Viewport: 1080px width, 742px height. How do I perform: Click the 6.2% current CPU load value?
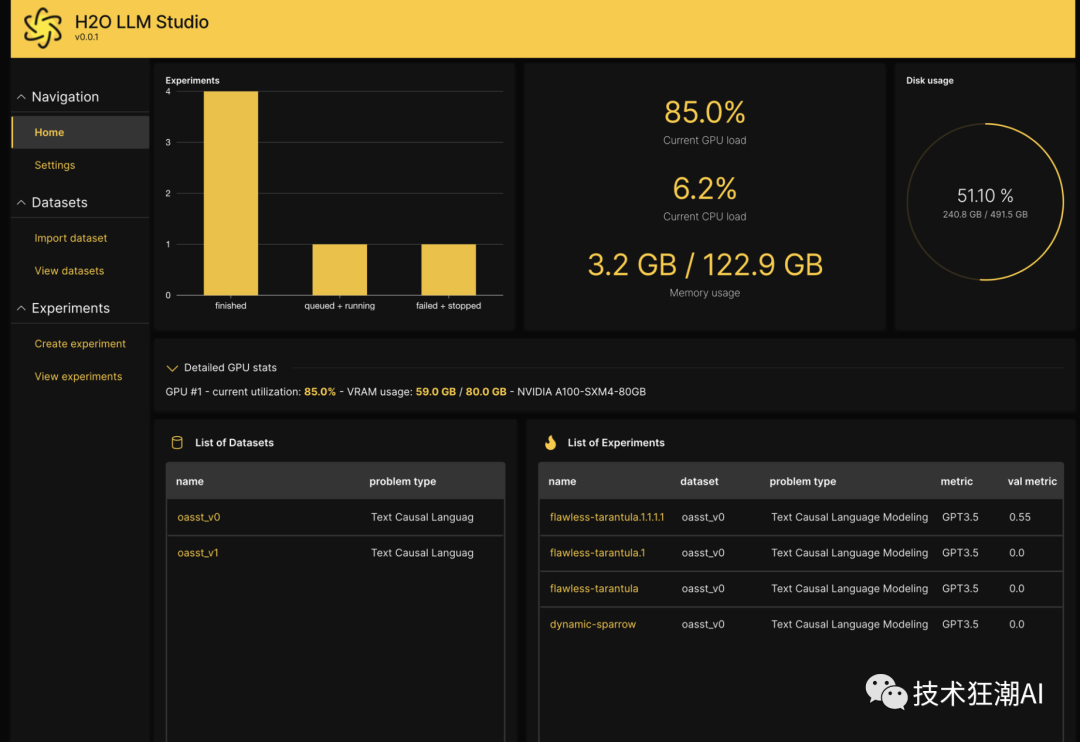(705, 188)
